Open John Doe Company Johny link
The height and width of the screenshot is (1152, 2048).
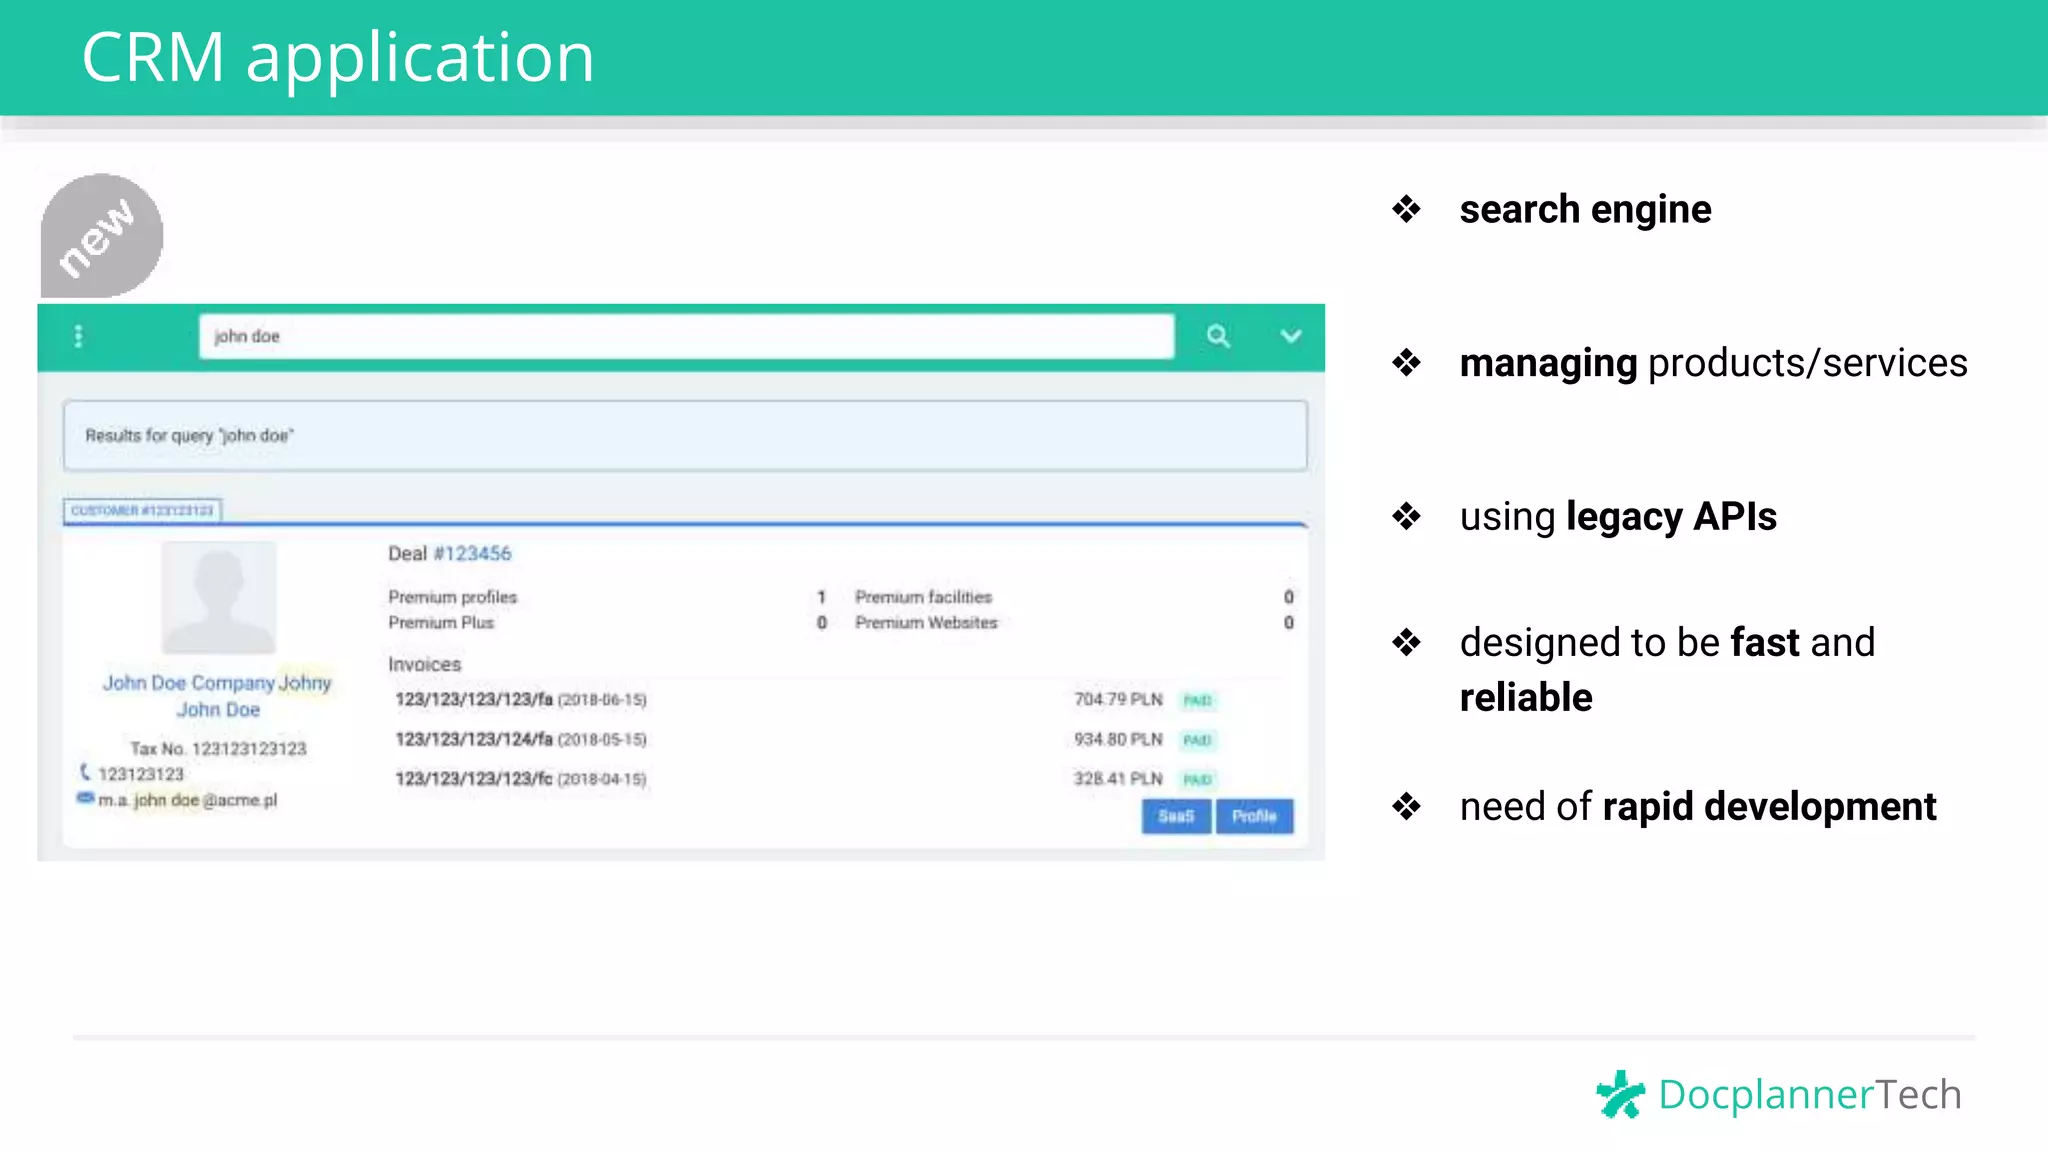click(x=217, y=683)
